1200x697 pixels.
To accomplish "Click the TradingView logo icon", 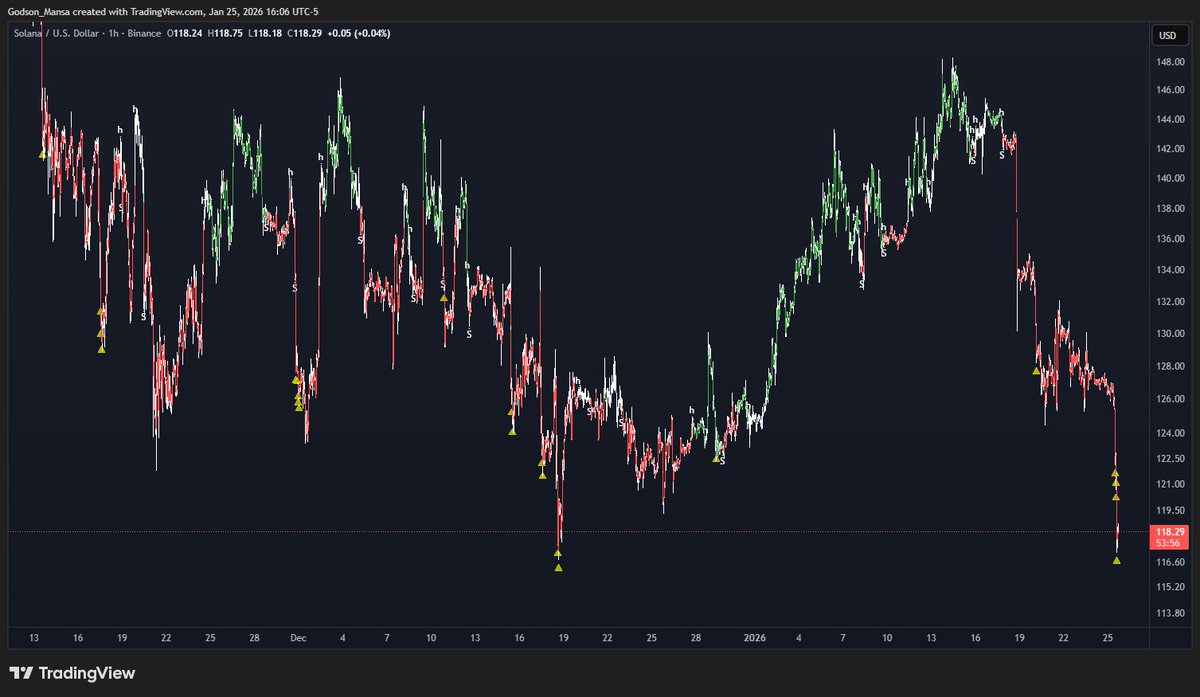I will pyautogui.click(x=22, y=673).
